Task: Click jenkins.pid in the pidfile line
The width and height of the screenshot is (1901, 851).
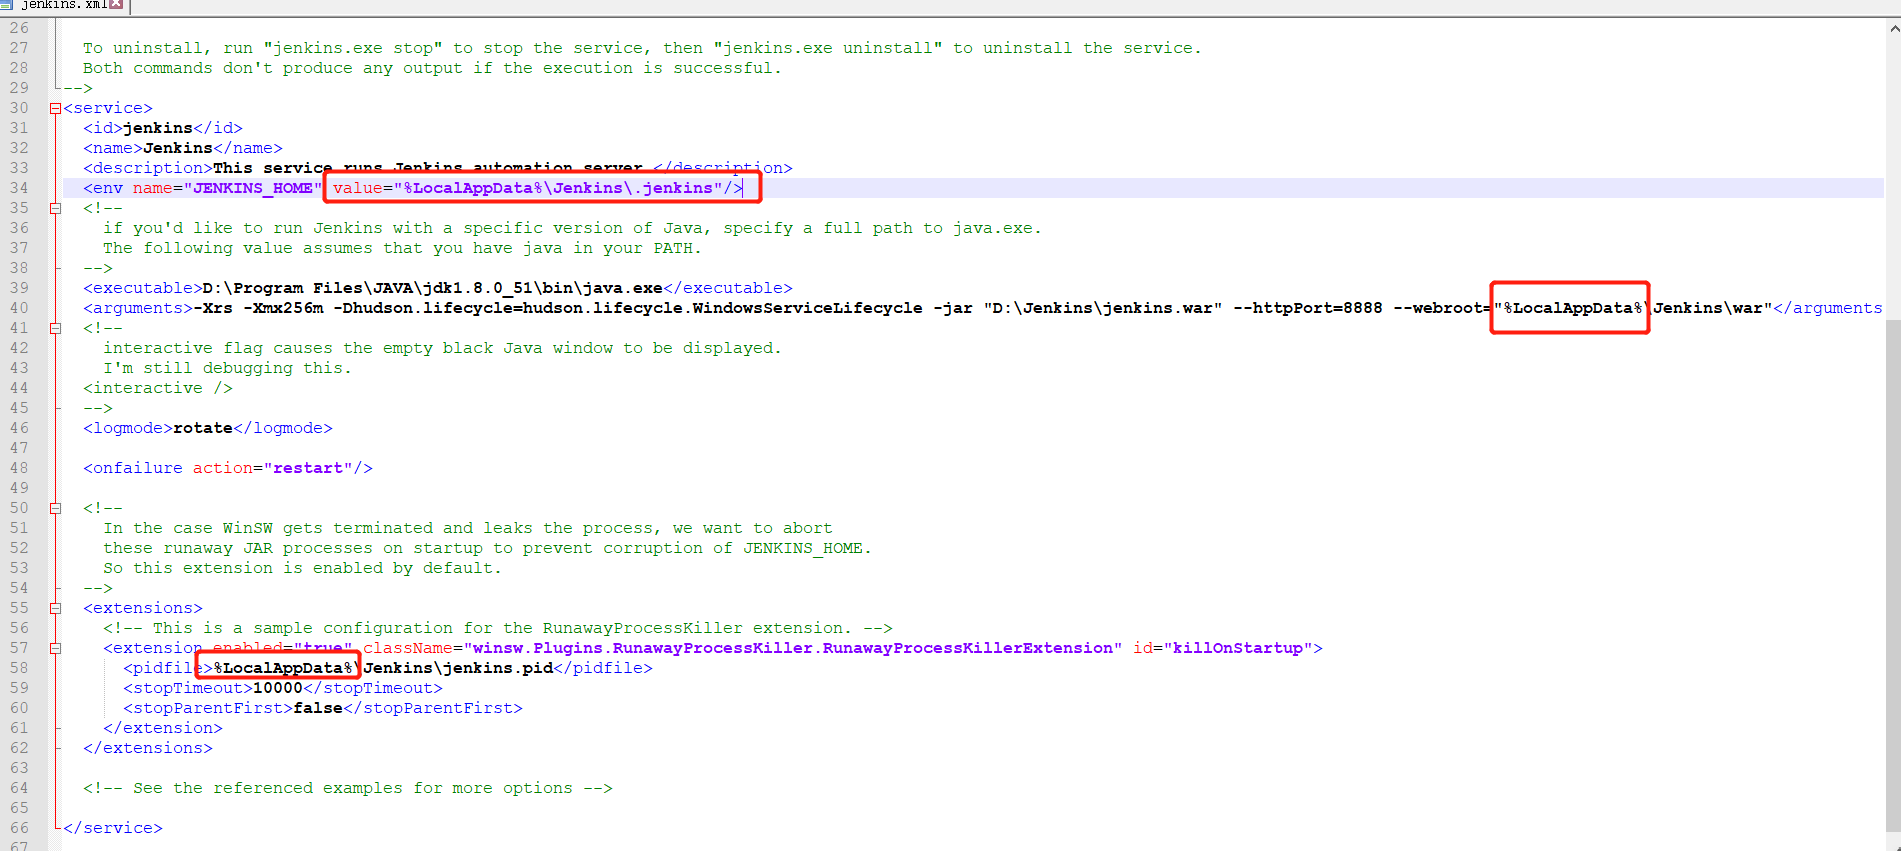Action: click(x=498, y=668)
